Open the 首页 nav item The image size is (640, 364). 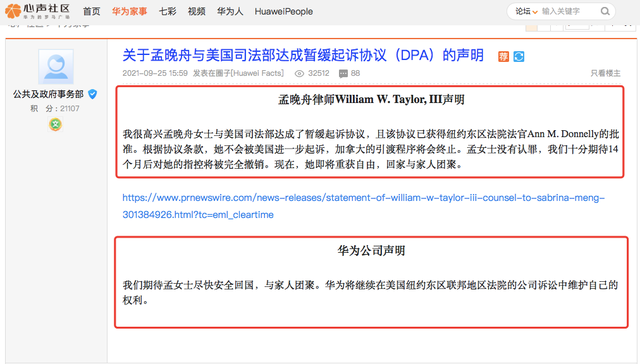[91, 11]
